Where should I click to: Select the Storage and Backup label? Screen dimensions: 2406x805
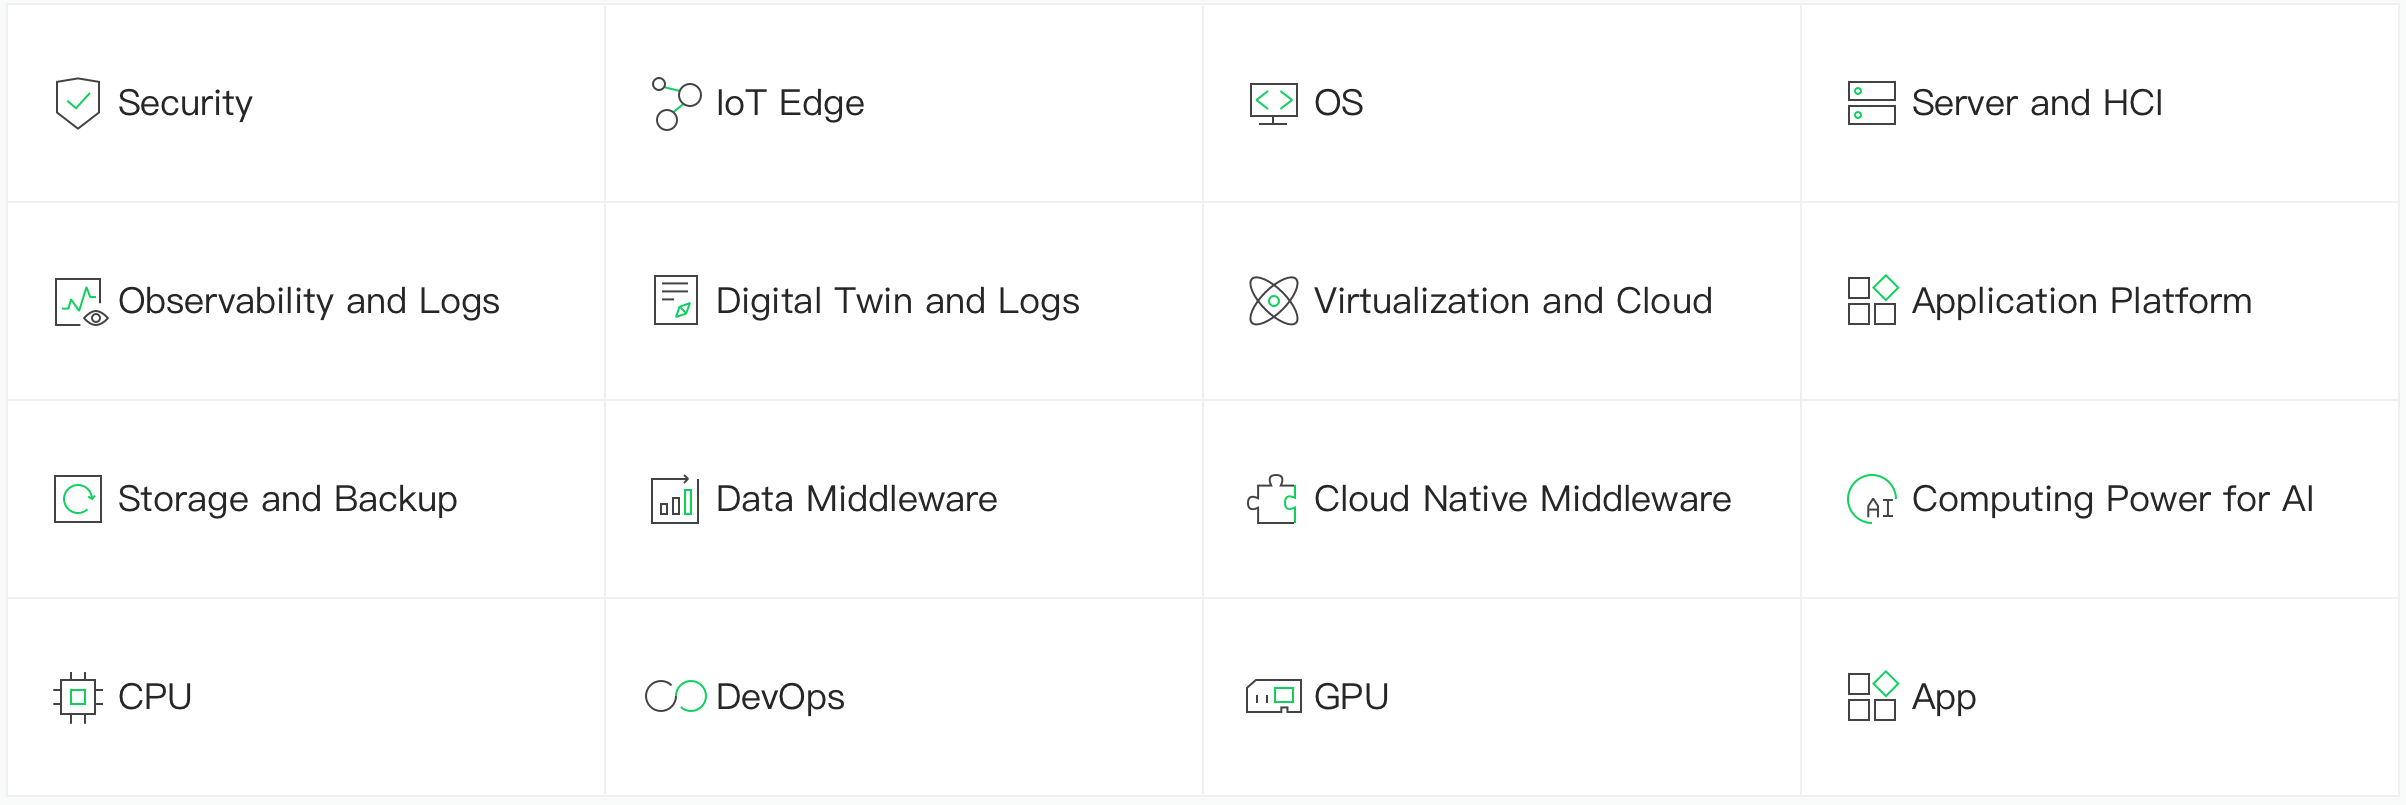pos(287,499)
